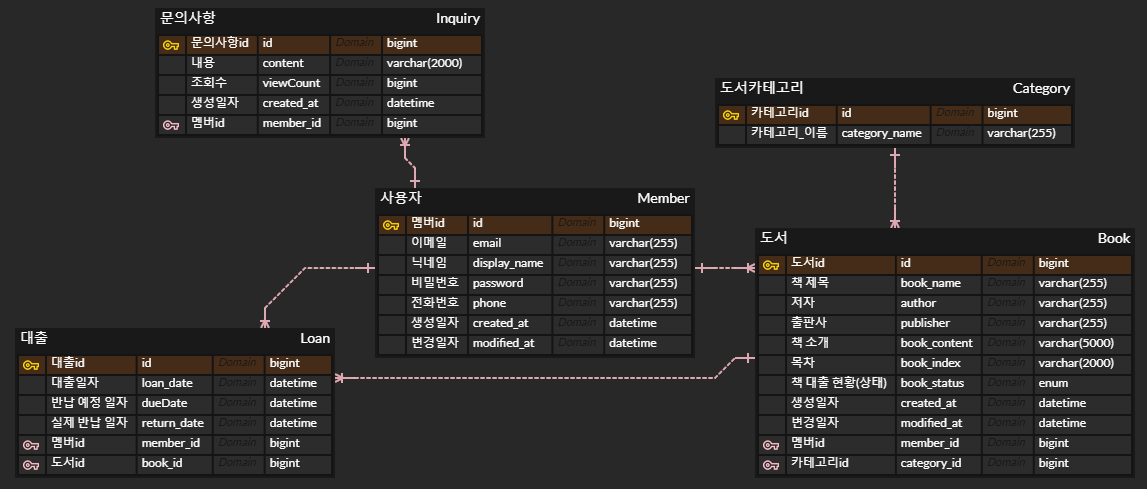Select the Category table title
The height and width of the screenshot is (489, 1147).
point(1041,89)
